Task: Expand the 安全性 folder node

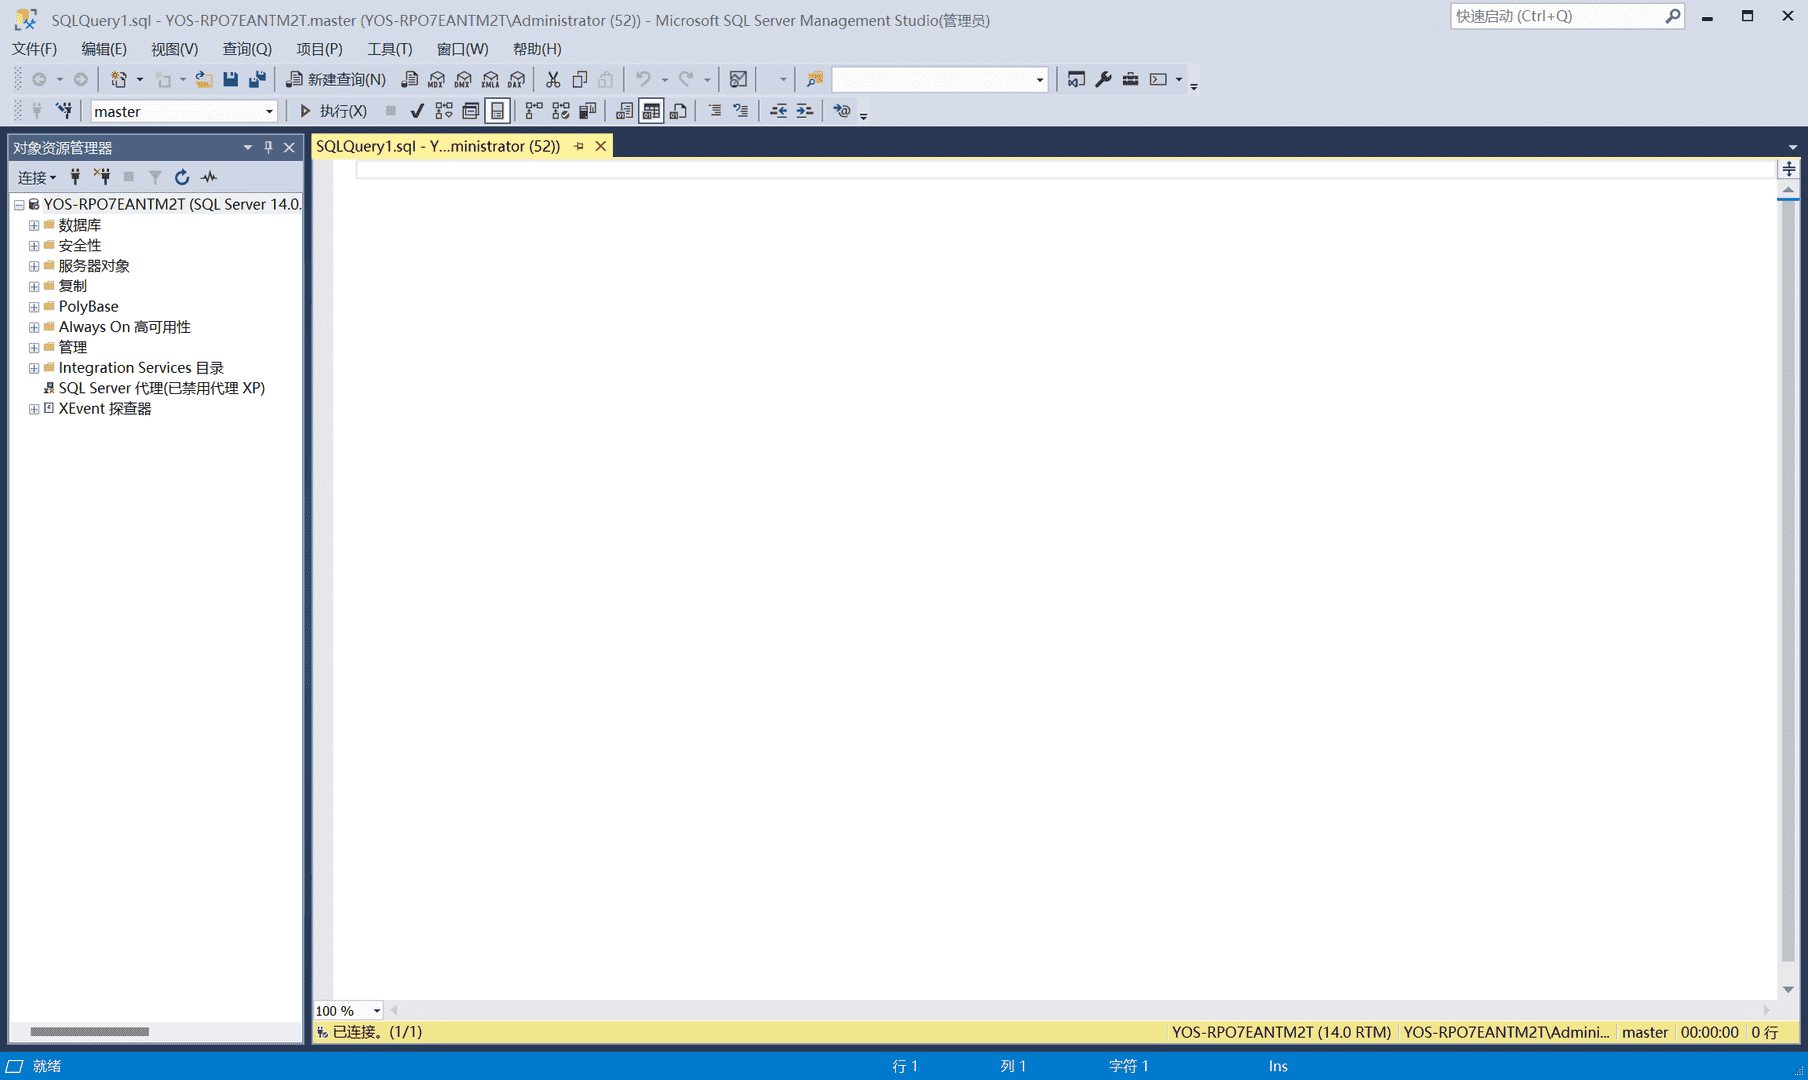Action: 34,246
